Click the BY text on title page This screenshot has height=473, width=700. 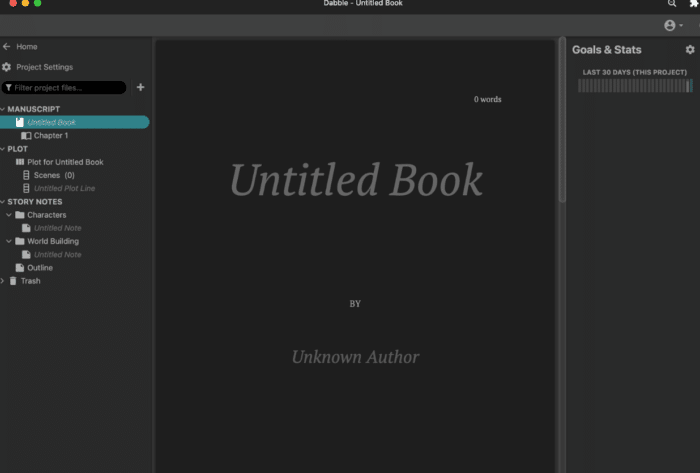click(355, 304)
